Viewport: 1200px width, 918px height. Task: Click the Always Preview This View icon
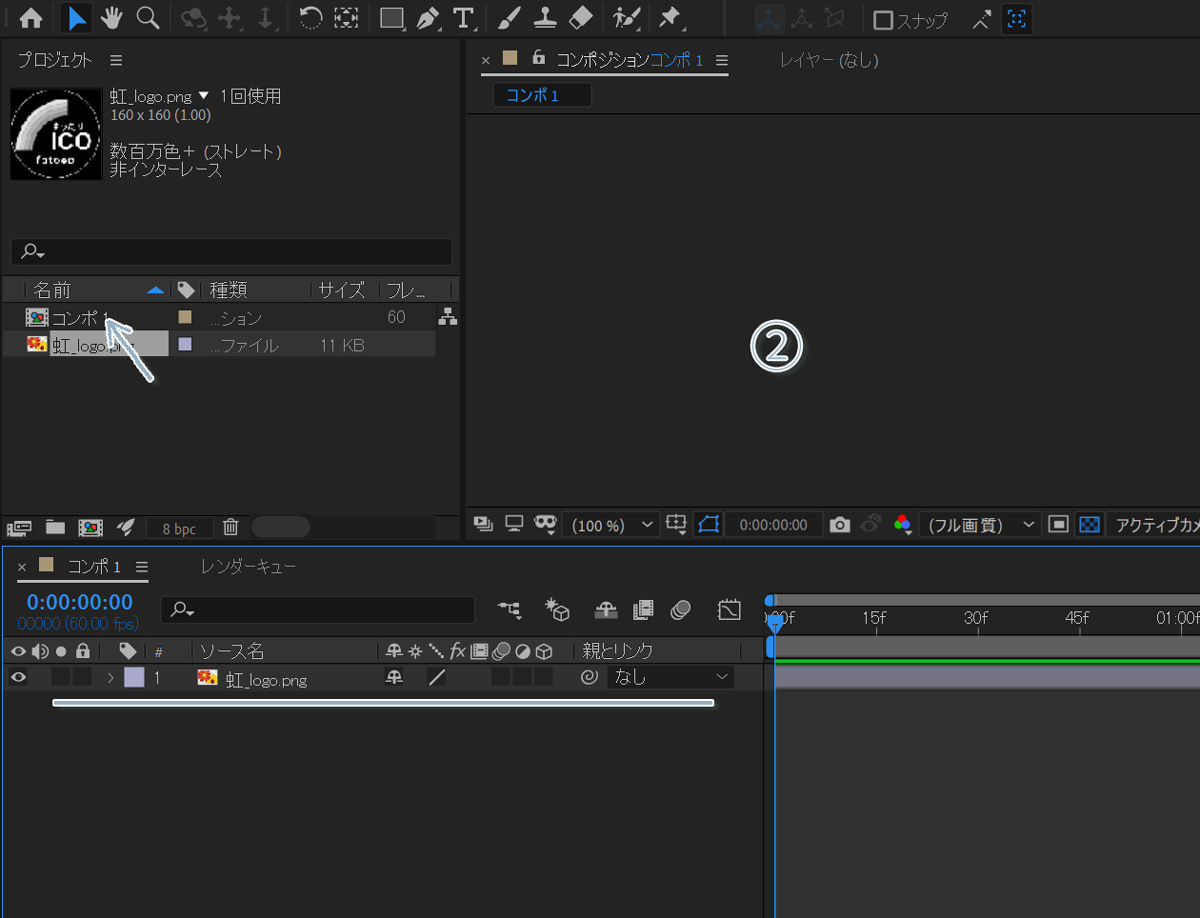point(484,523)
